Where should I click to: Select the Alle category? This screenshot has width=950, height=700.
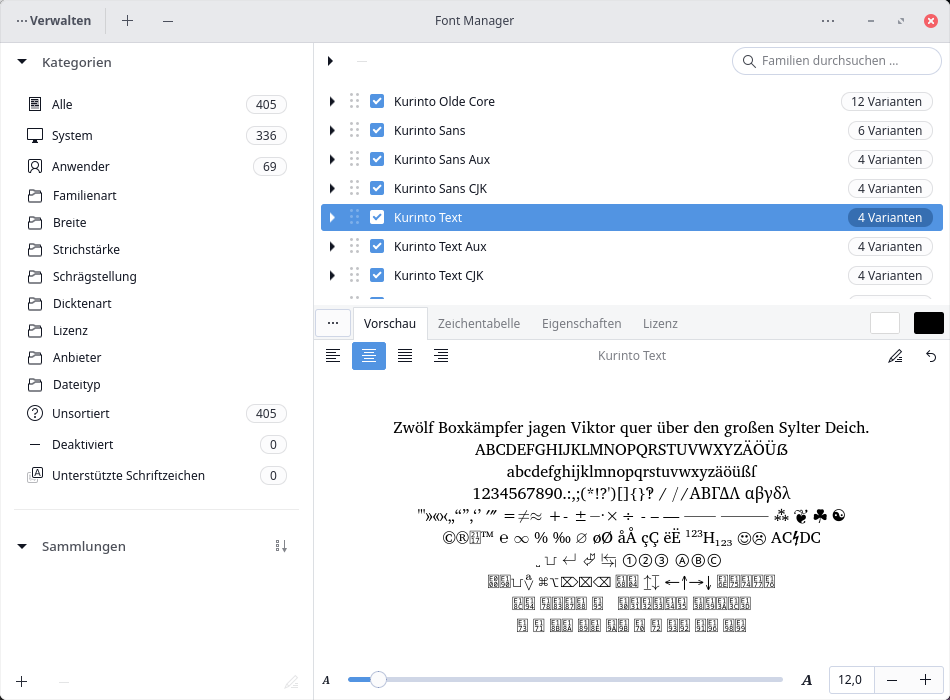tap(156, 104)
